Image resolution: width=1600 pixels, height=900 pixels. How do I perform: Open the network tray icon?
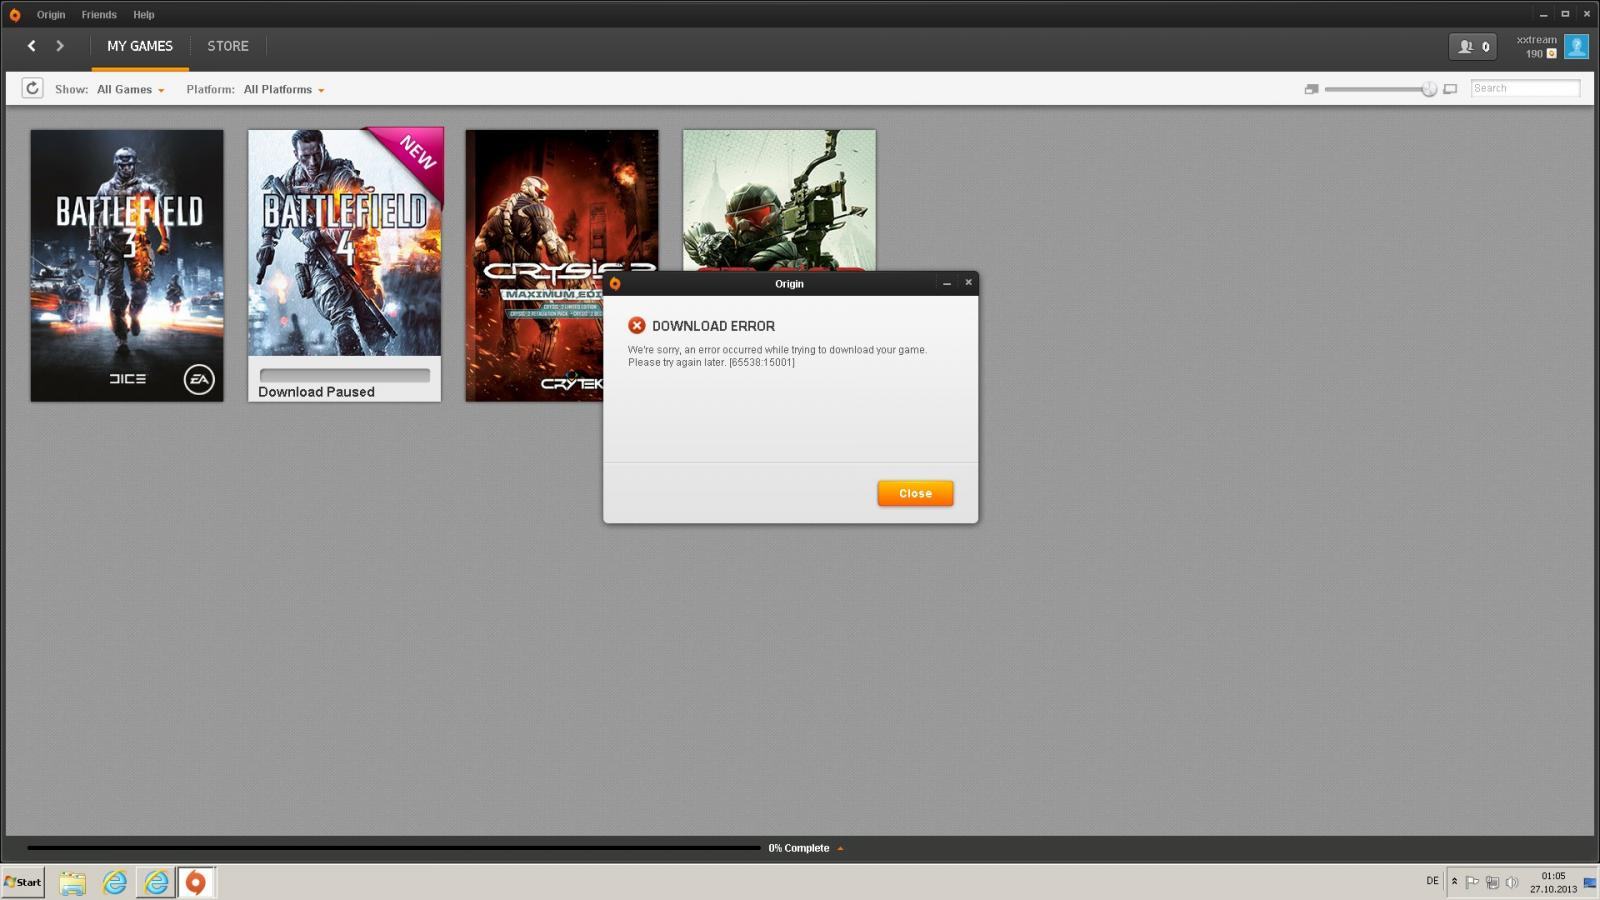pyautogui.click(x=1492, y=882)
